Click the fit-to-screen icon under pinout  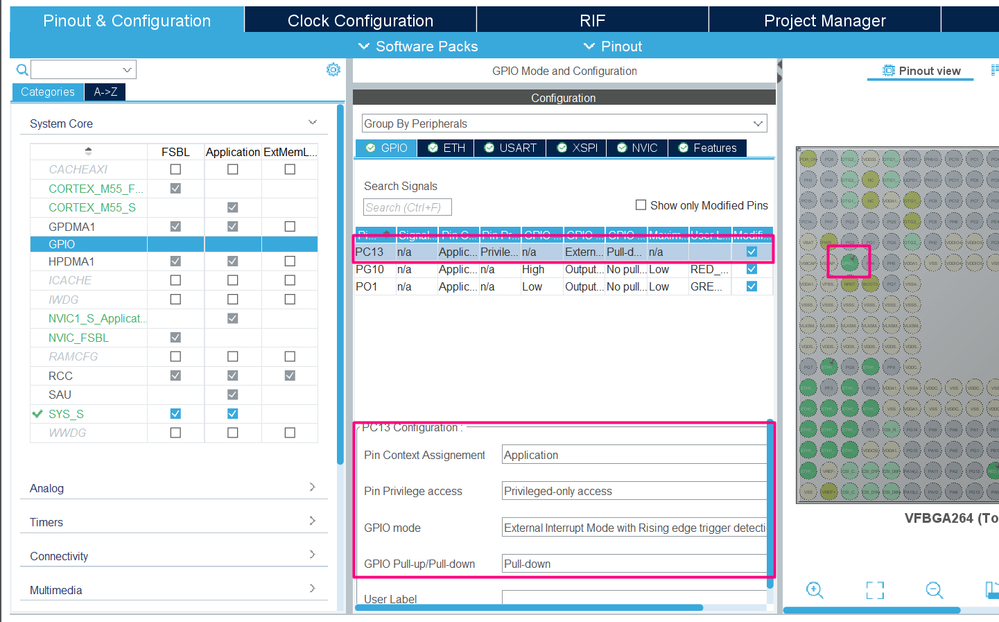click(875, 589)
